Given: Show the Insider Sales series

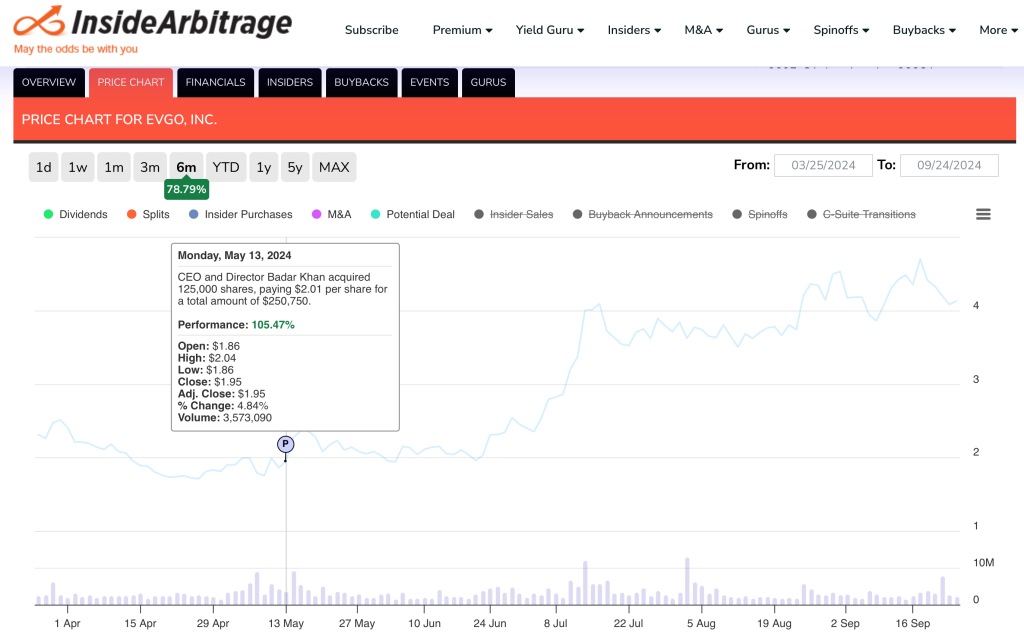Looking at the screenshot, I should pyautogui.click(x=514, y=214).
